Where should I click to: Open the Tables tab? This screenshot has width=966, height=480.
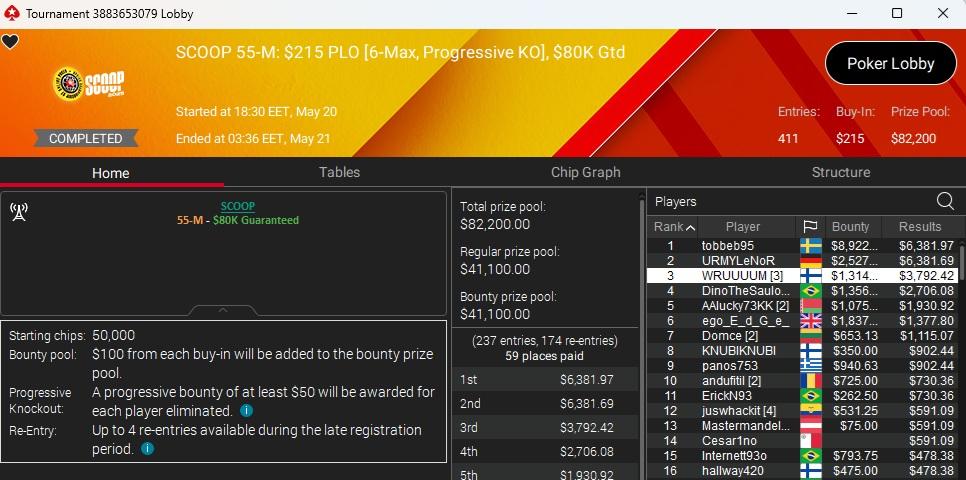point(339,173)
